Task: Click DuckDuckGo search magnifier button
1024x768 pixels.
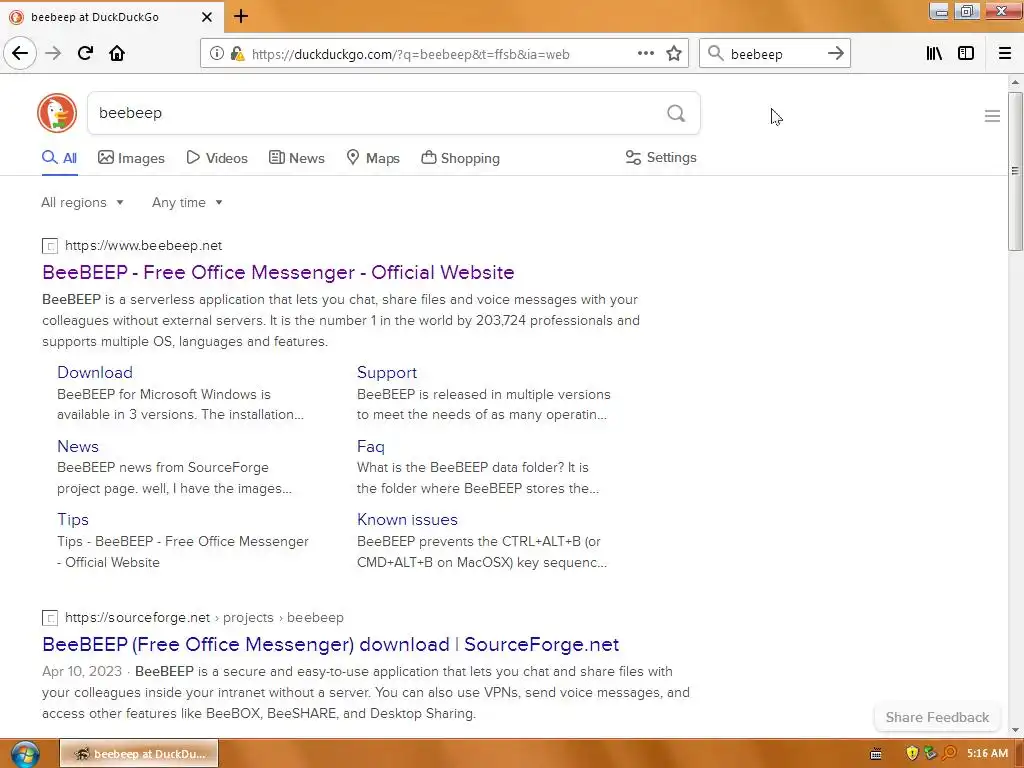Action: (676, 114)
